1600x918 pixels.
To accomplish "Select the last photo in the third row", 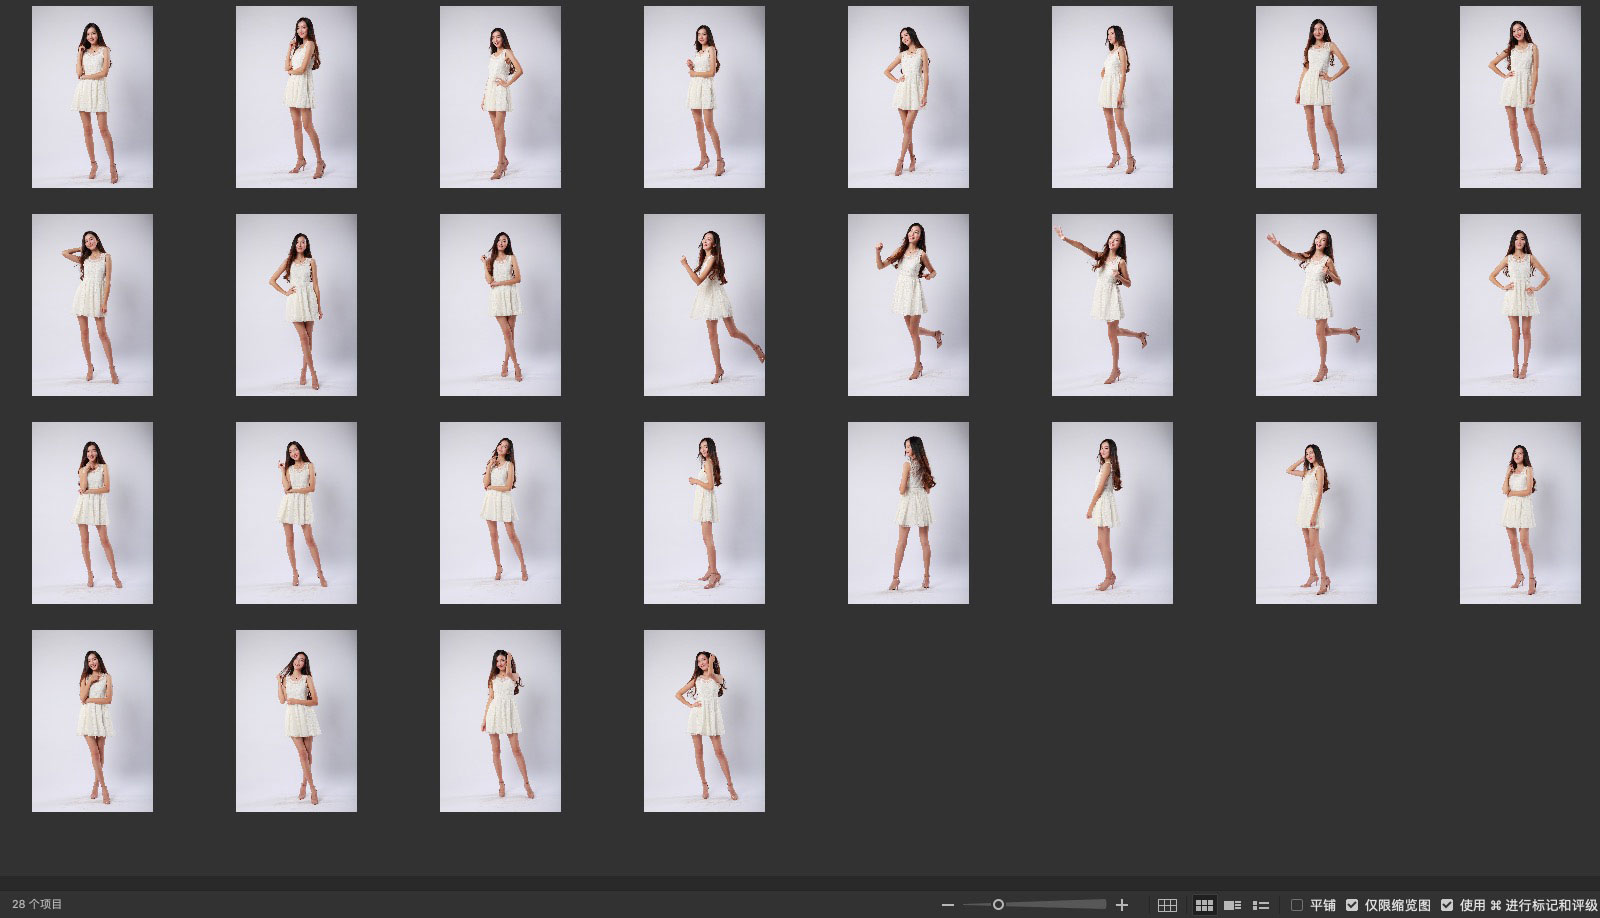I will tap(1520, 513).
